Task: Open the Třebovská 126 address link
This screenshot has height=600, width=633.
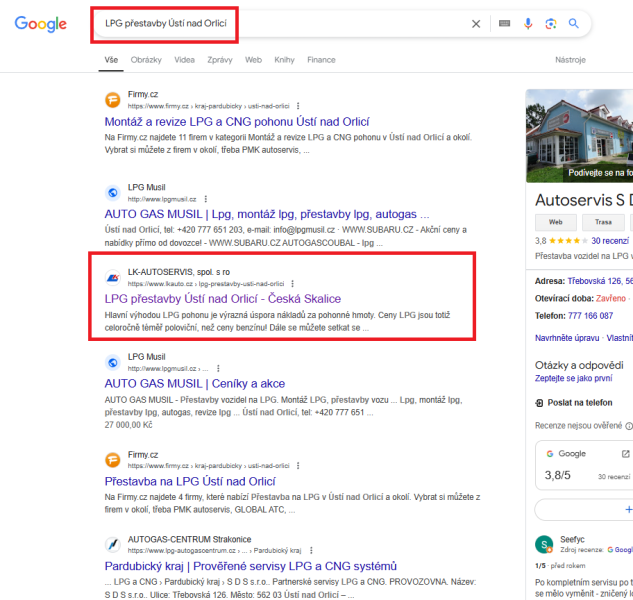Action: point(600,281)
